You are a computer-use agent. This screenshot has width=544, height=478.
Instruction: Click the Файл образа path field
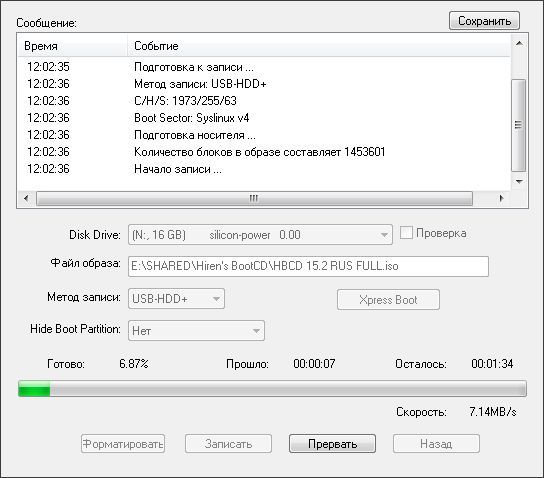point(308,266)
